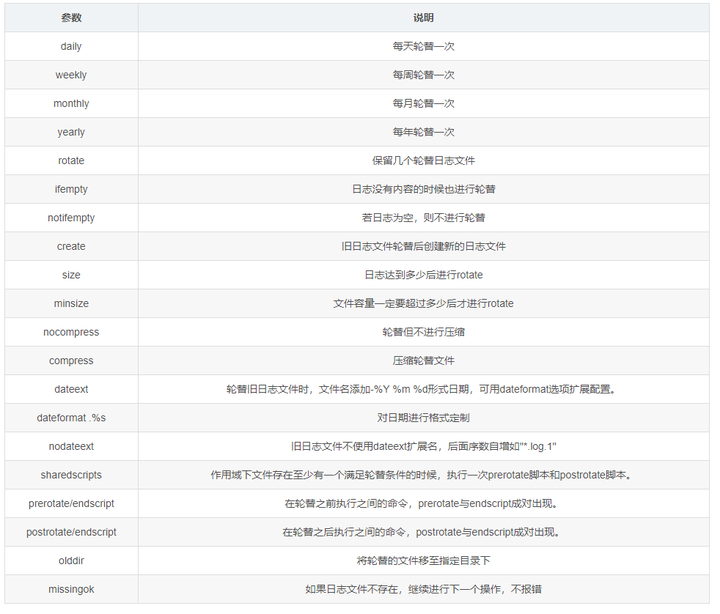Viewport: 720px width, 614px height.
Task: Click the nocompress parameter cell
Action: pyautogui.click(x=71, y=332)
